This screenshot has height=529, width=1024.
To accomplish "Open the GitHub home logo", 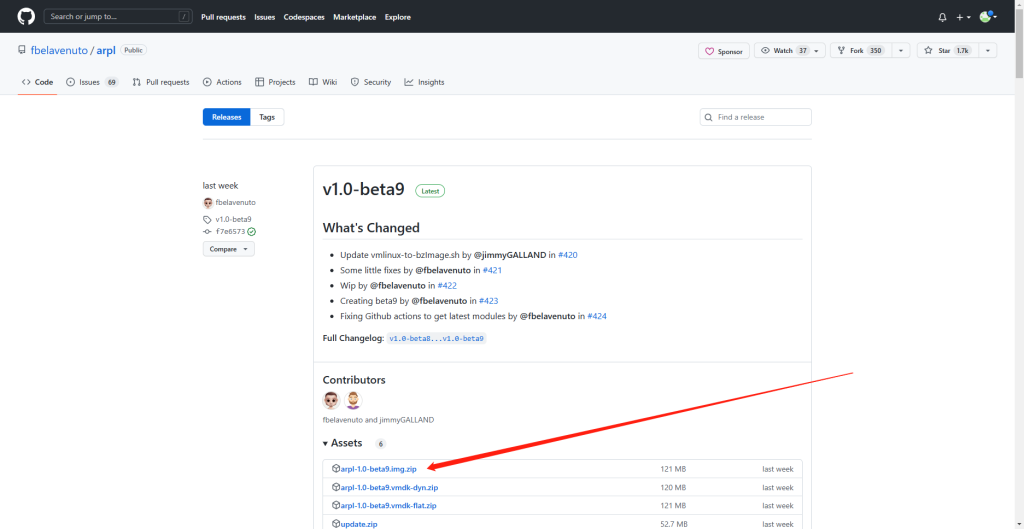I will 26,16.
